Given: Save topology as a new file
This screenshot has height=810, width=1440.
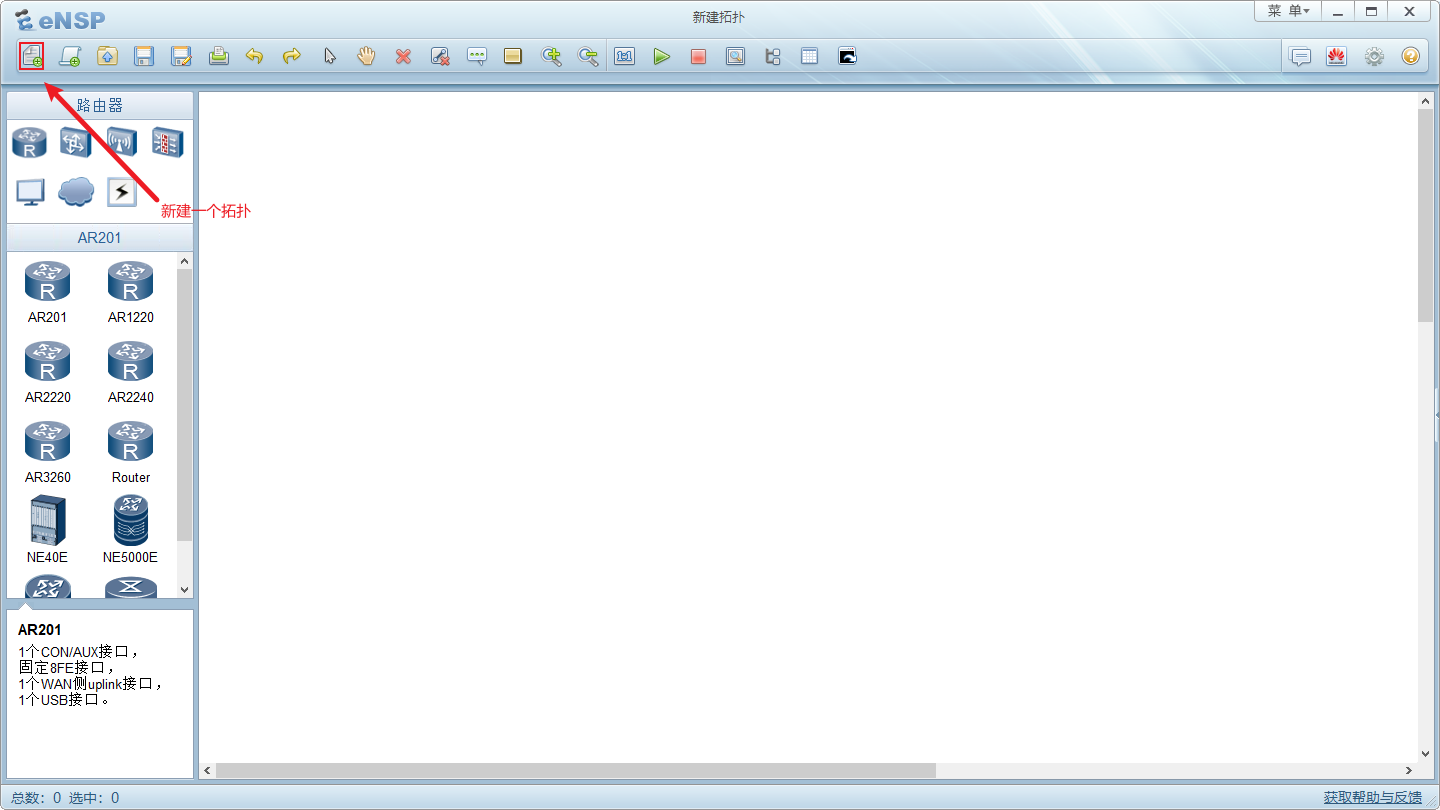Looking at the screenshot, I should (x=181, y=56).
